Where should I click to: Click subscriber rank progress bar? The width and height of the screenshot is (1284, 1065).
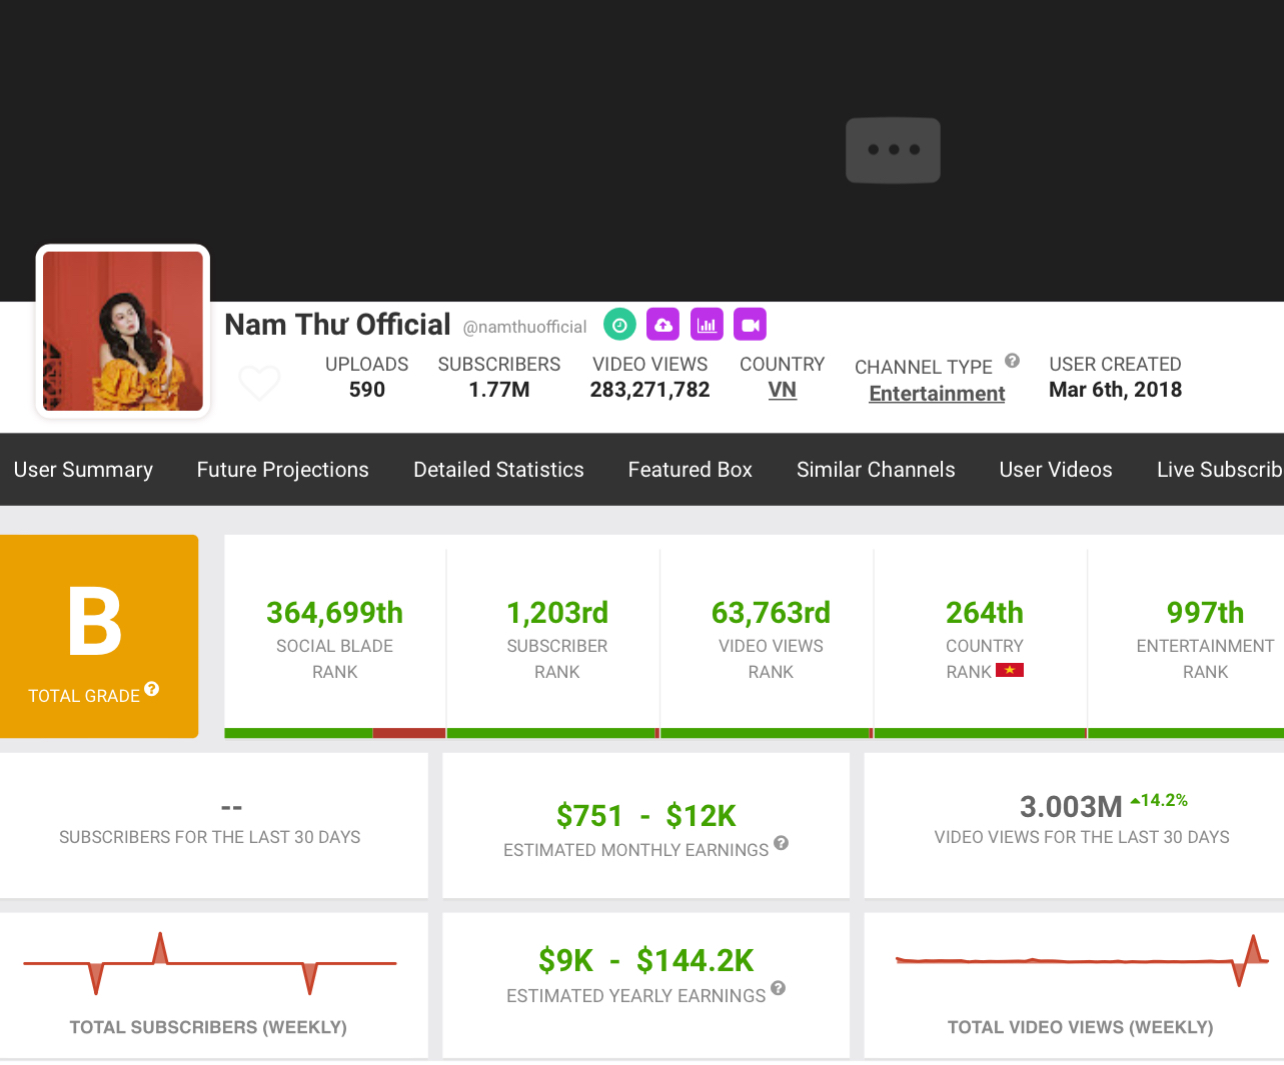[553, 733]
